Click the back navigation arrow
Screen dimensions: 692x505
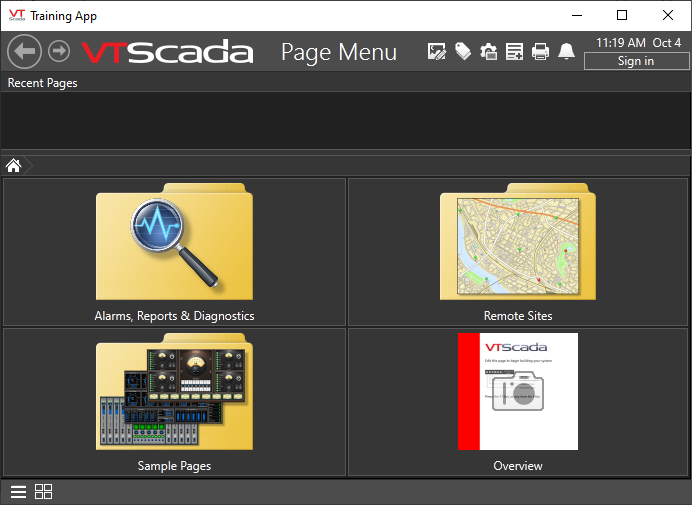[x=24, y=52]
